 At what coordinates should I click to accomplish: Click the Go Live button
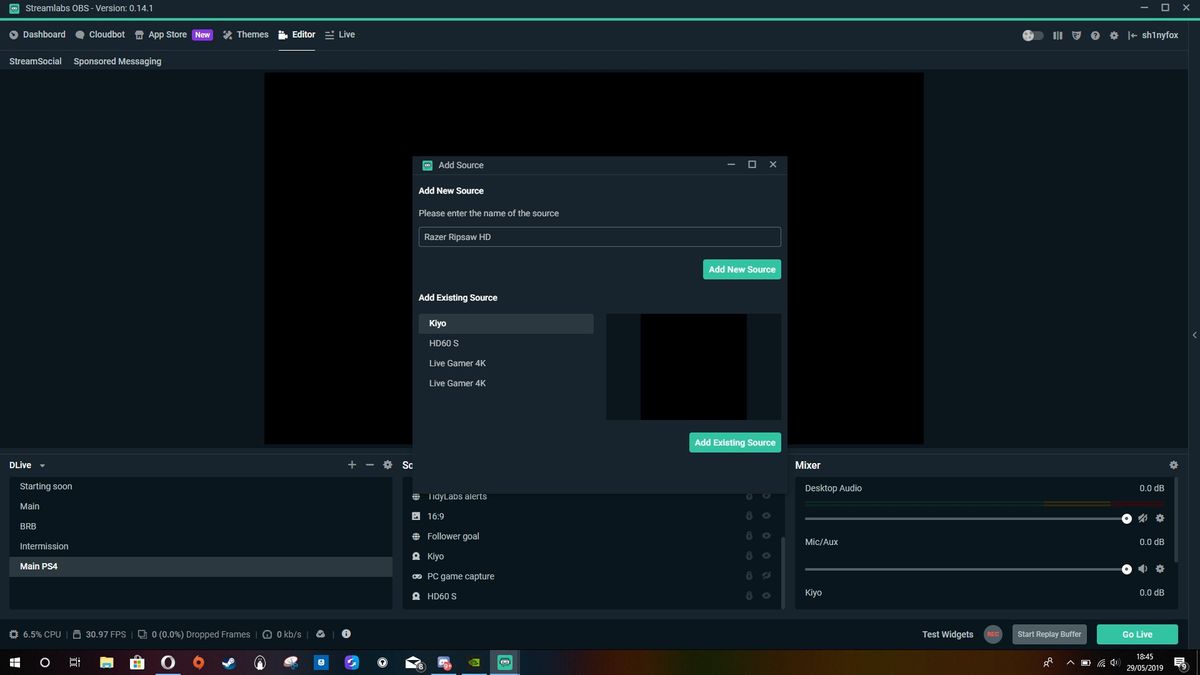point(1136,633)
